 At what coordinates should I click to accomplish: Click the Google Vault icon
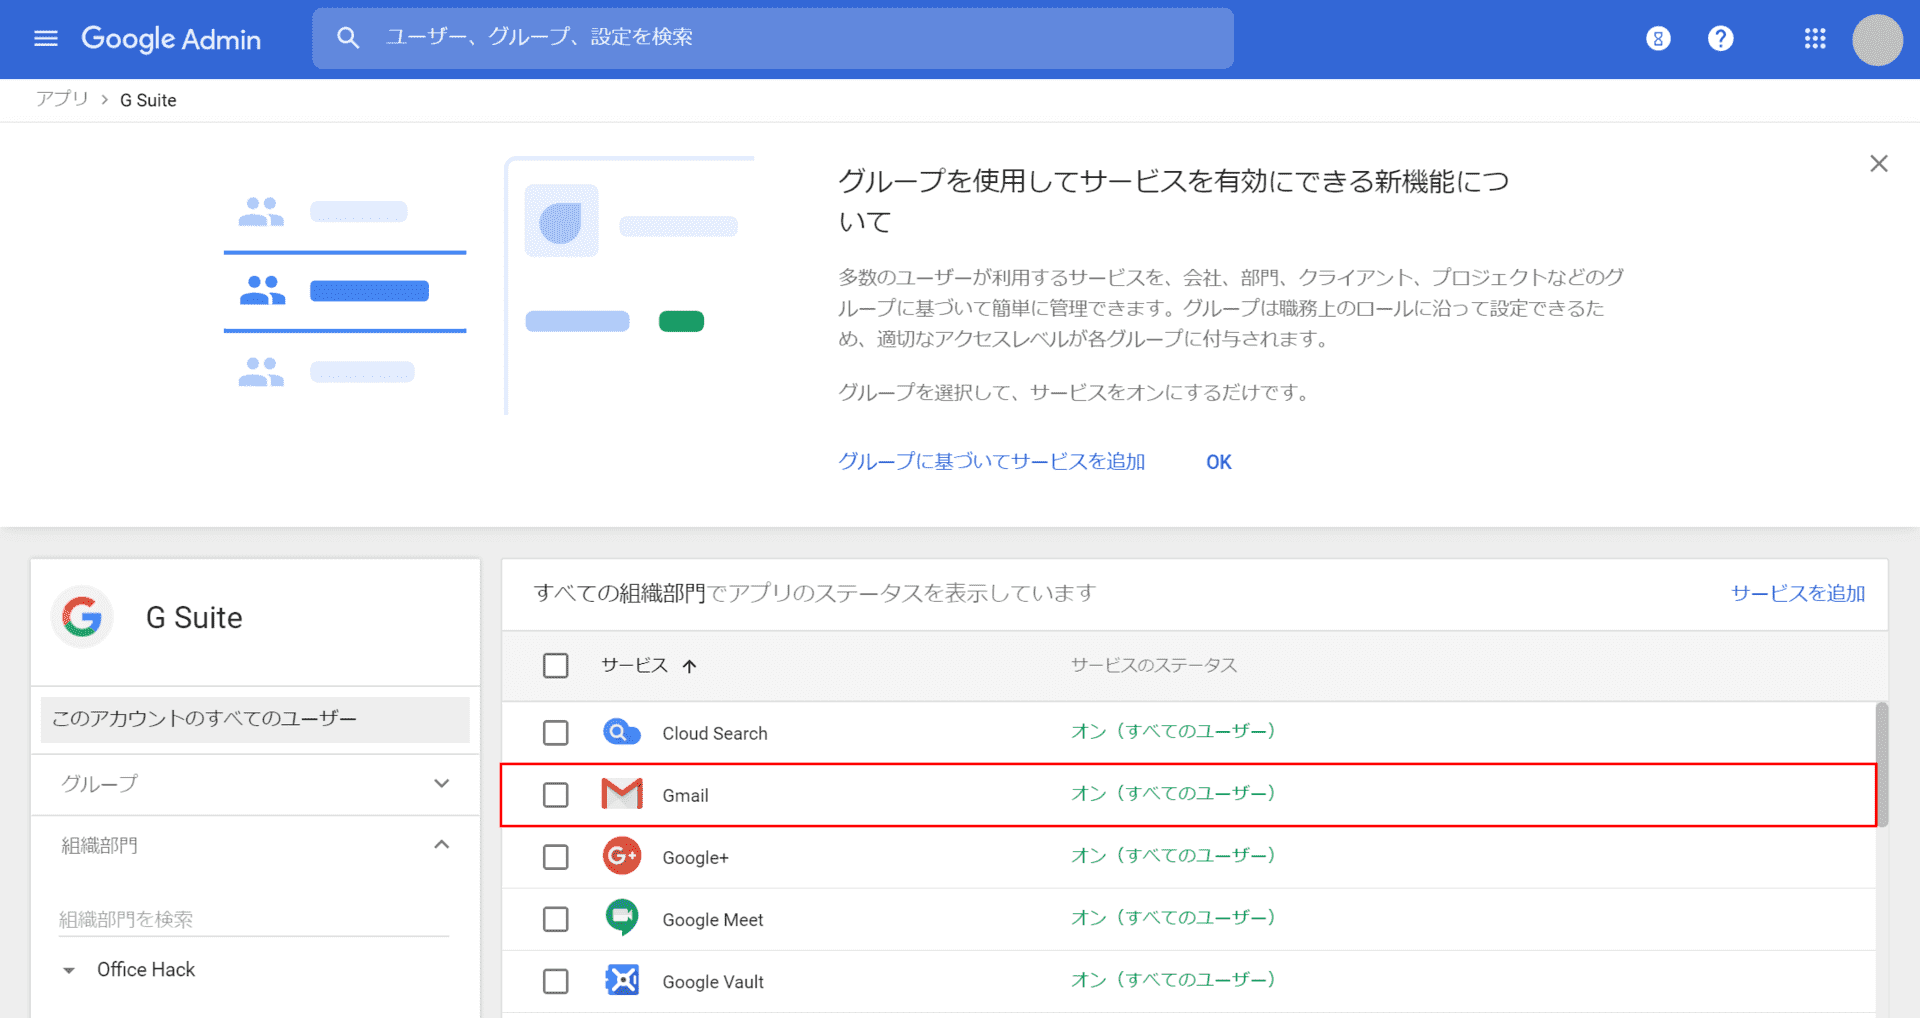pos(622,980)
